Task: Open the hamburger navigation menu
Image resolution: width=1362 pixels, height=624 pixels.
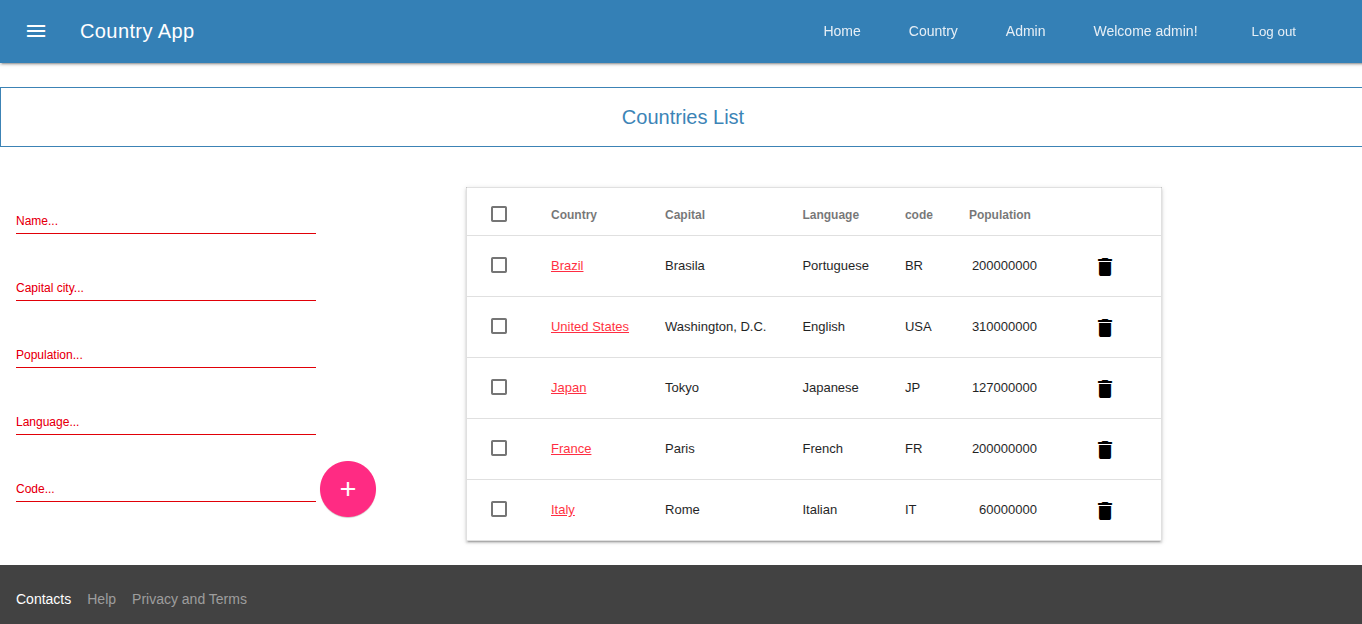Action: pos(36,31)
